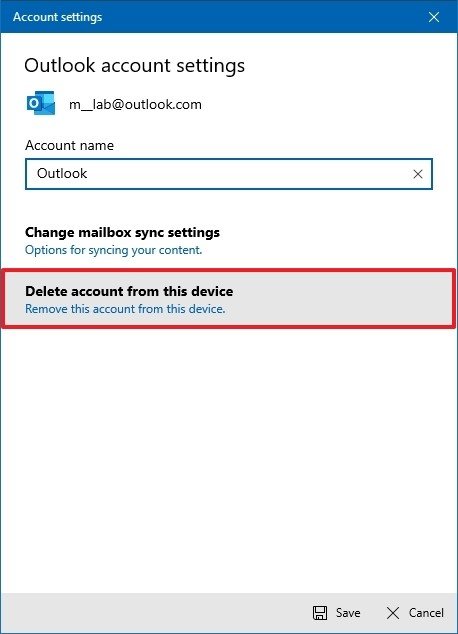Click the empty gray footer bar area
The image size is (458, 634).
tap(154, 613)
